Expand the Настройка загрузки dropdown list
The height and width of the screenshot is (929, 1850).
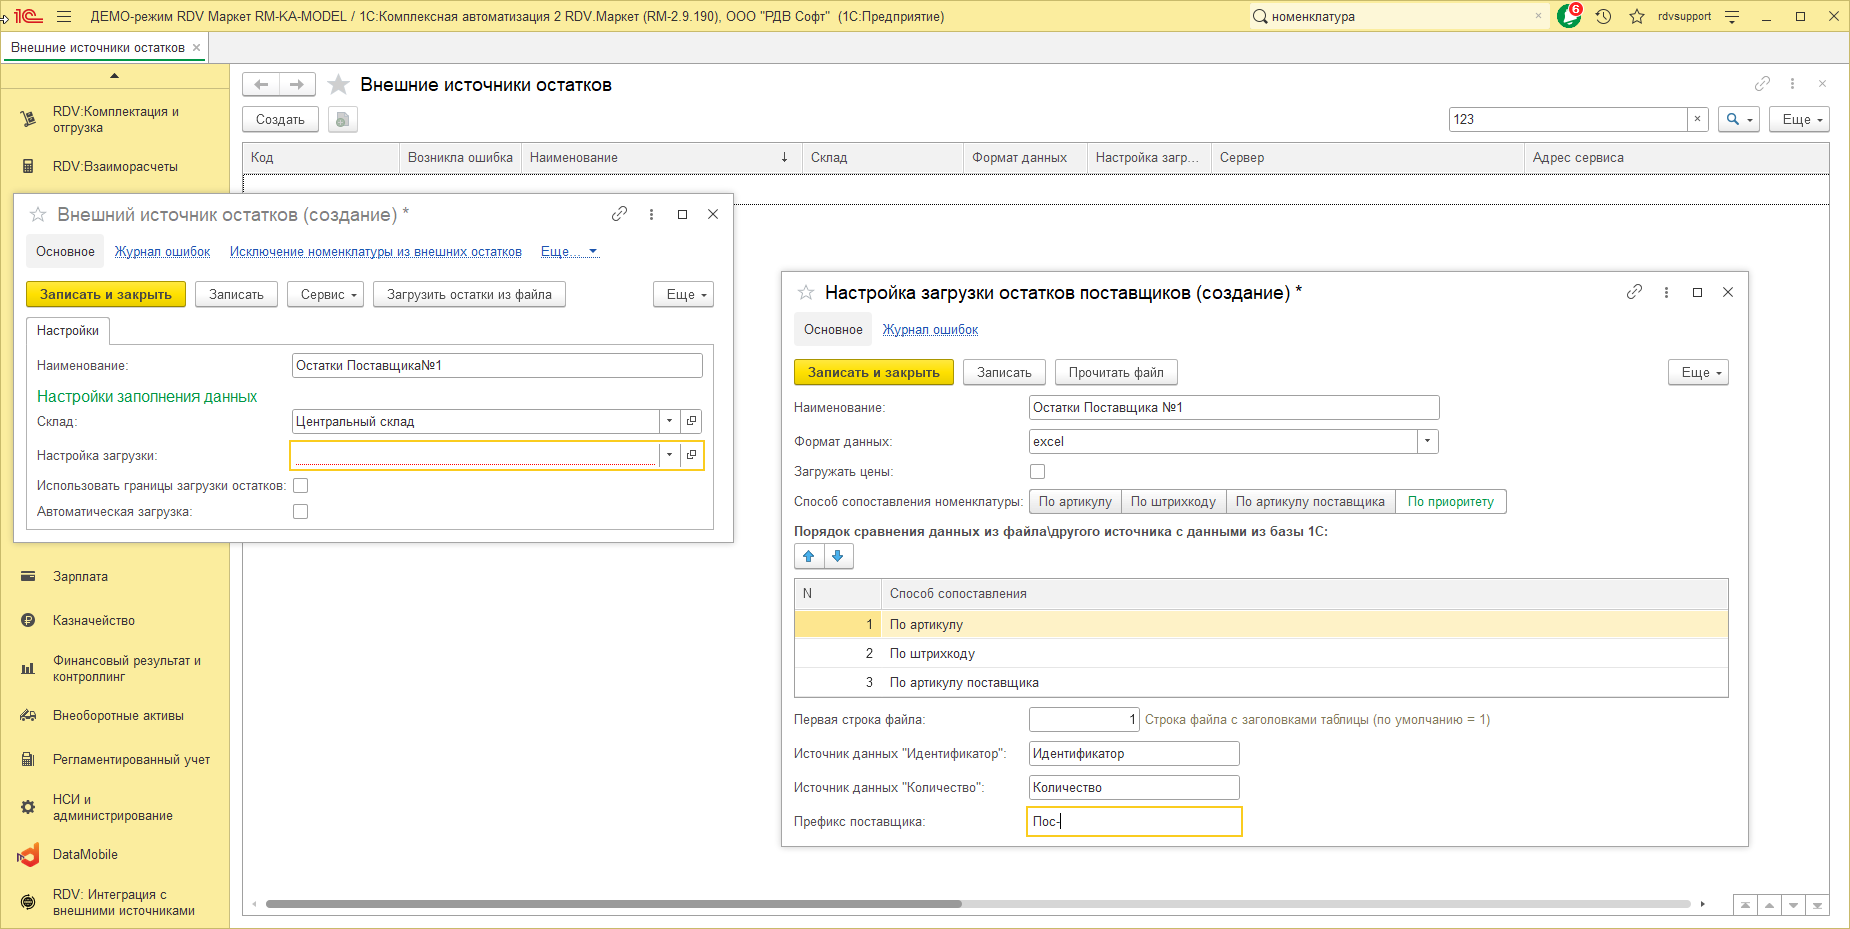[x=669, y=455]
